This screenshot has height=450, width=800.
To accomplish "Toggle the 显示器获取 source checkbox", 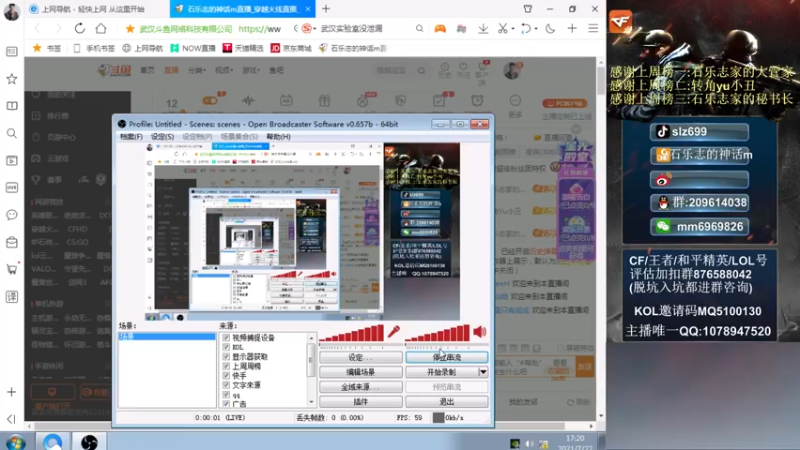I will (x=226, y=357).
